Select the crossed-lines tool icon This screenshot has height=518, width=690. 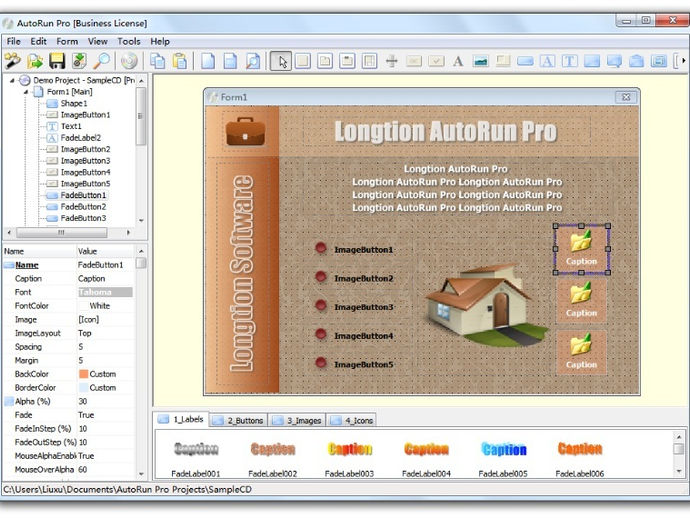coord(391,61)
